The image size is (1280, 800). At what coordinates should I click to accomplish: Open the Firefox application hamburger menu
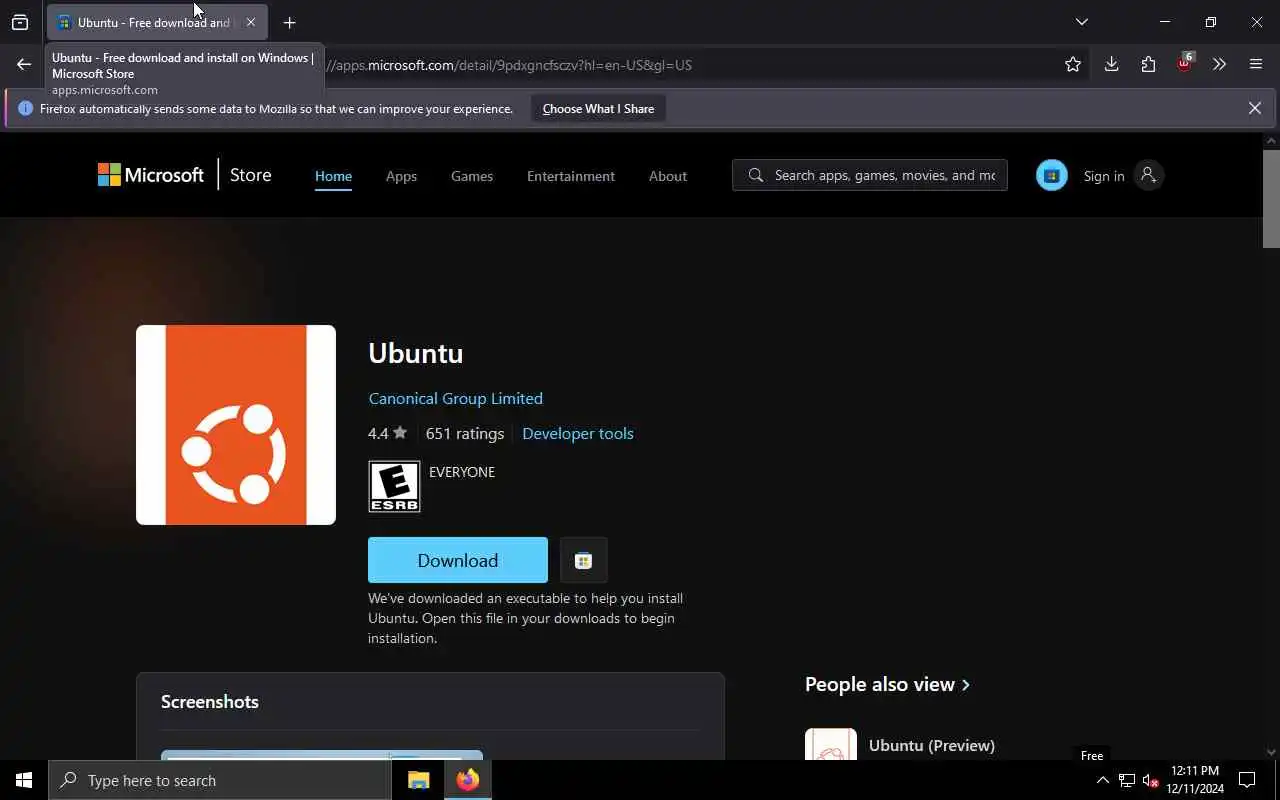1256,65
